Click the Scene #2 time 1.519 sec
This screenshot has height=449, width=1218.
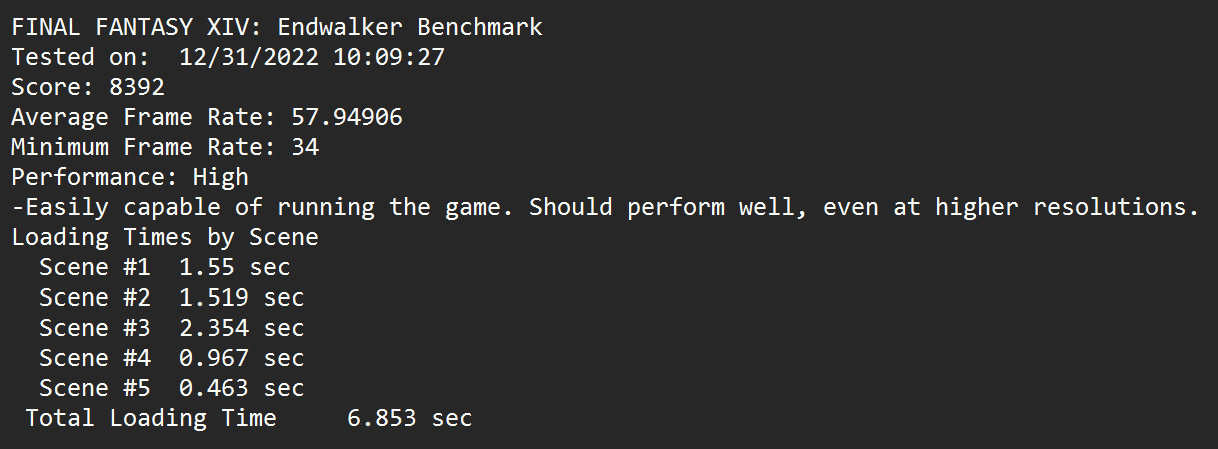pyautogui.click(x=242, y=298)
